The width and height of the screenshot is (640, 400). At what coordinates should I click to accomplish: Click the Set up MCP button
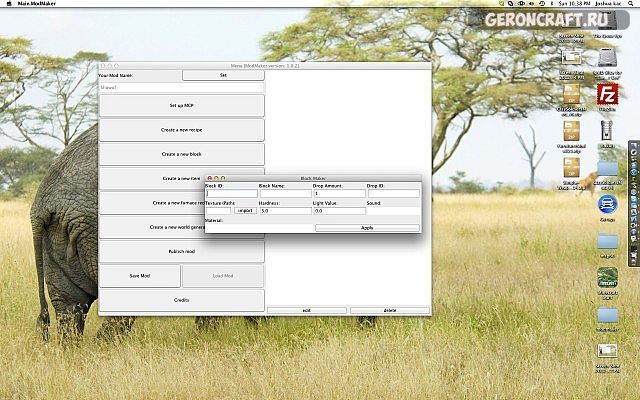(x=182, y=105)
